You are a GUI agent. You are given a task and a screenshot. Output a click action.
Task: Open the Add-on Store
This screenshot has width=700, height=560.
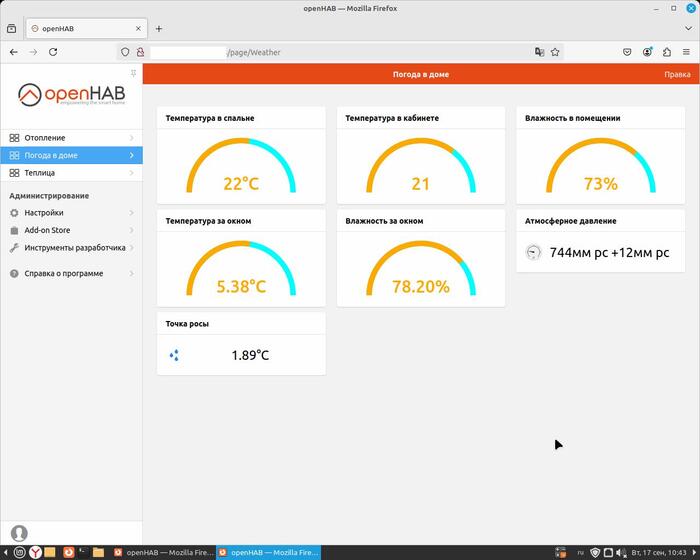point(71,230)
